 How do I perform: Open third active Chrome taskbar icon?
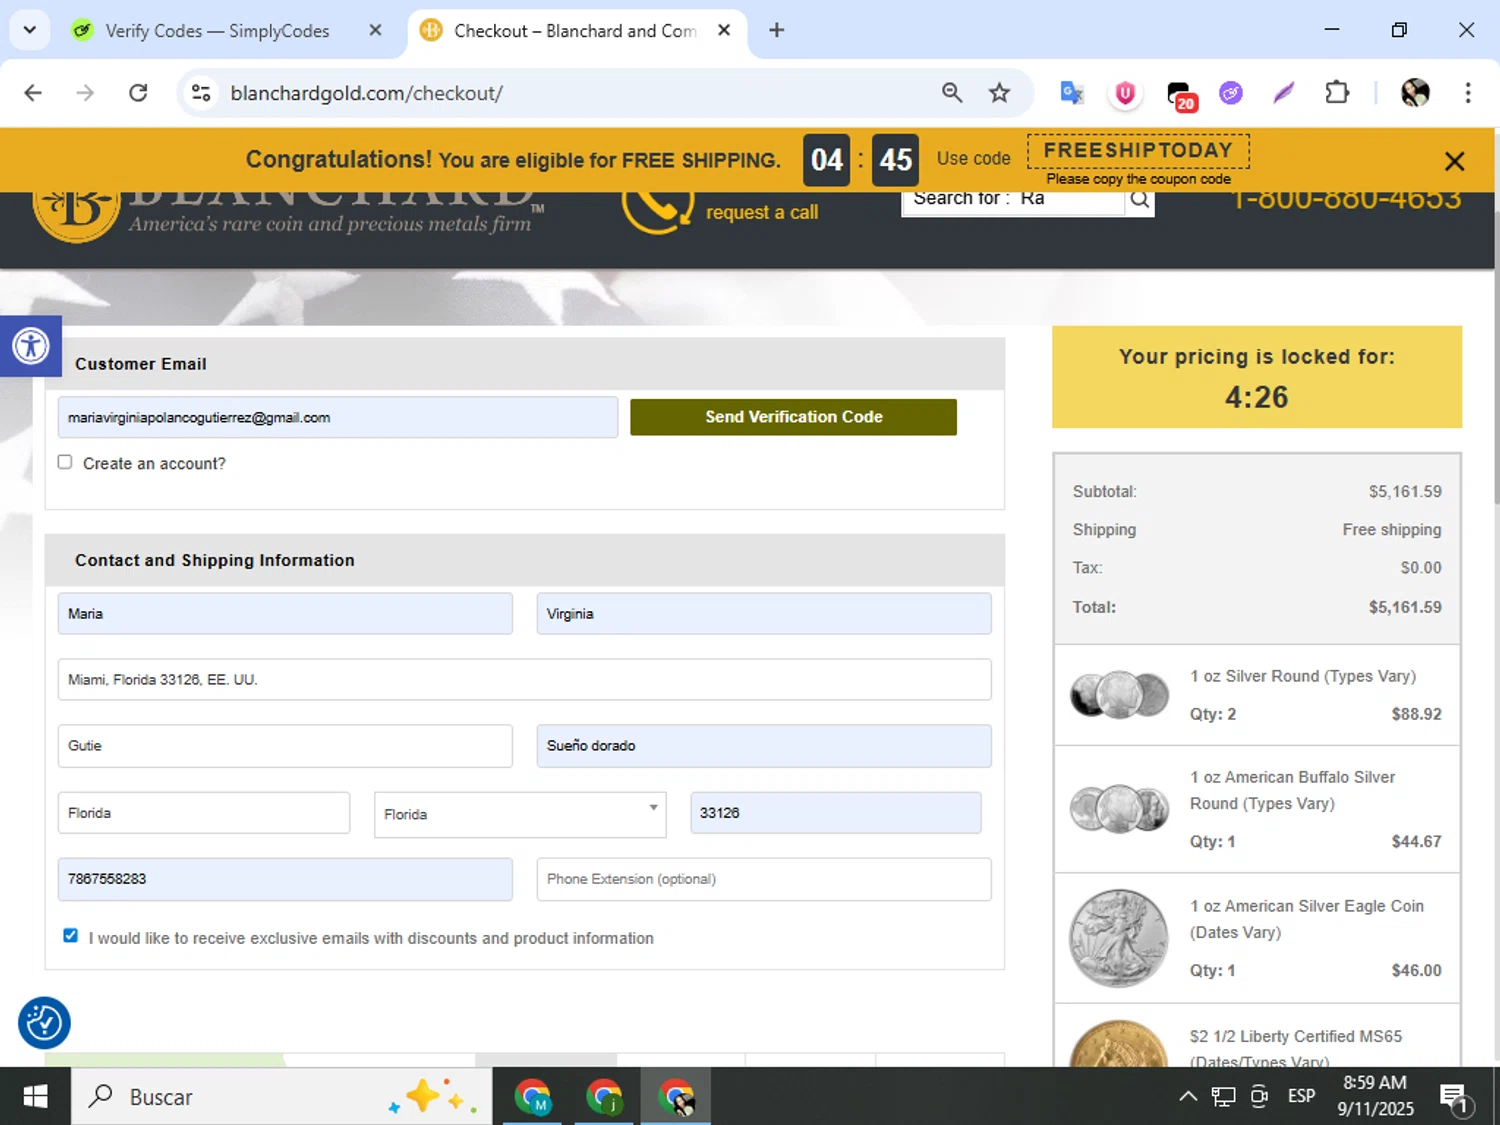tap(676, 1097)
